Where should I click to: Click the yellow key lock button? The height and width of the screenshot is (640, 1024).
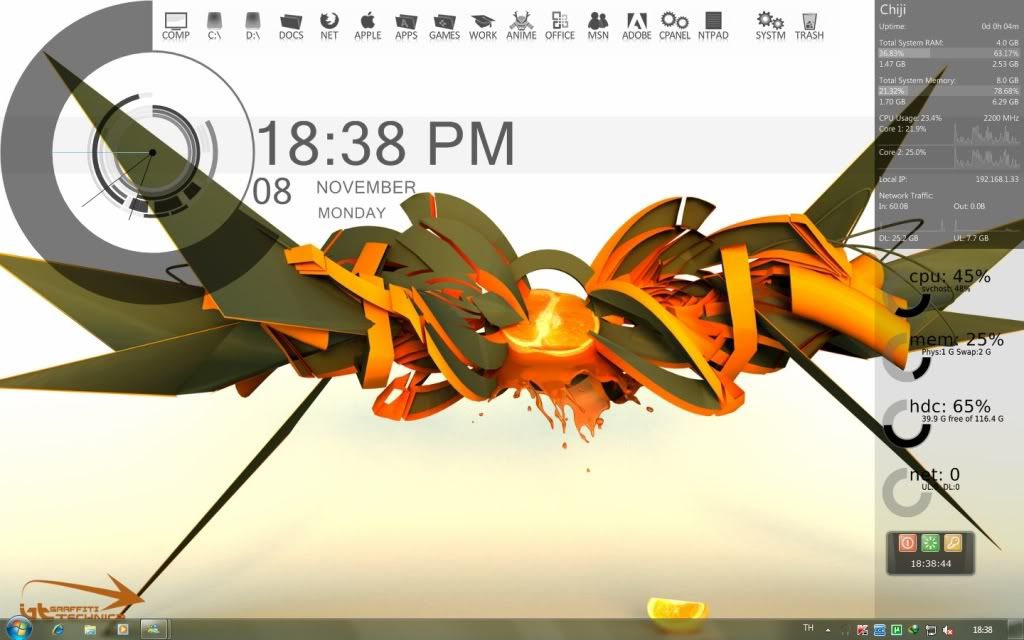[x=953, y=542]
